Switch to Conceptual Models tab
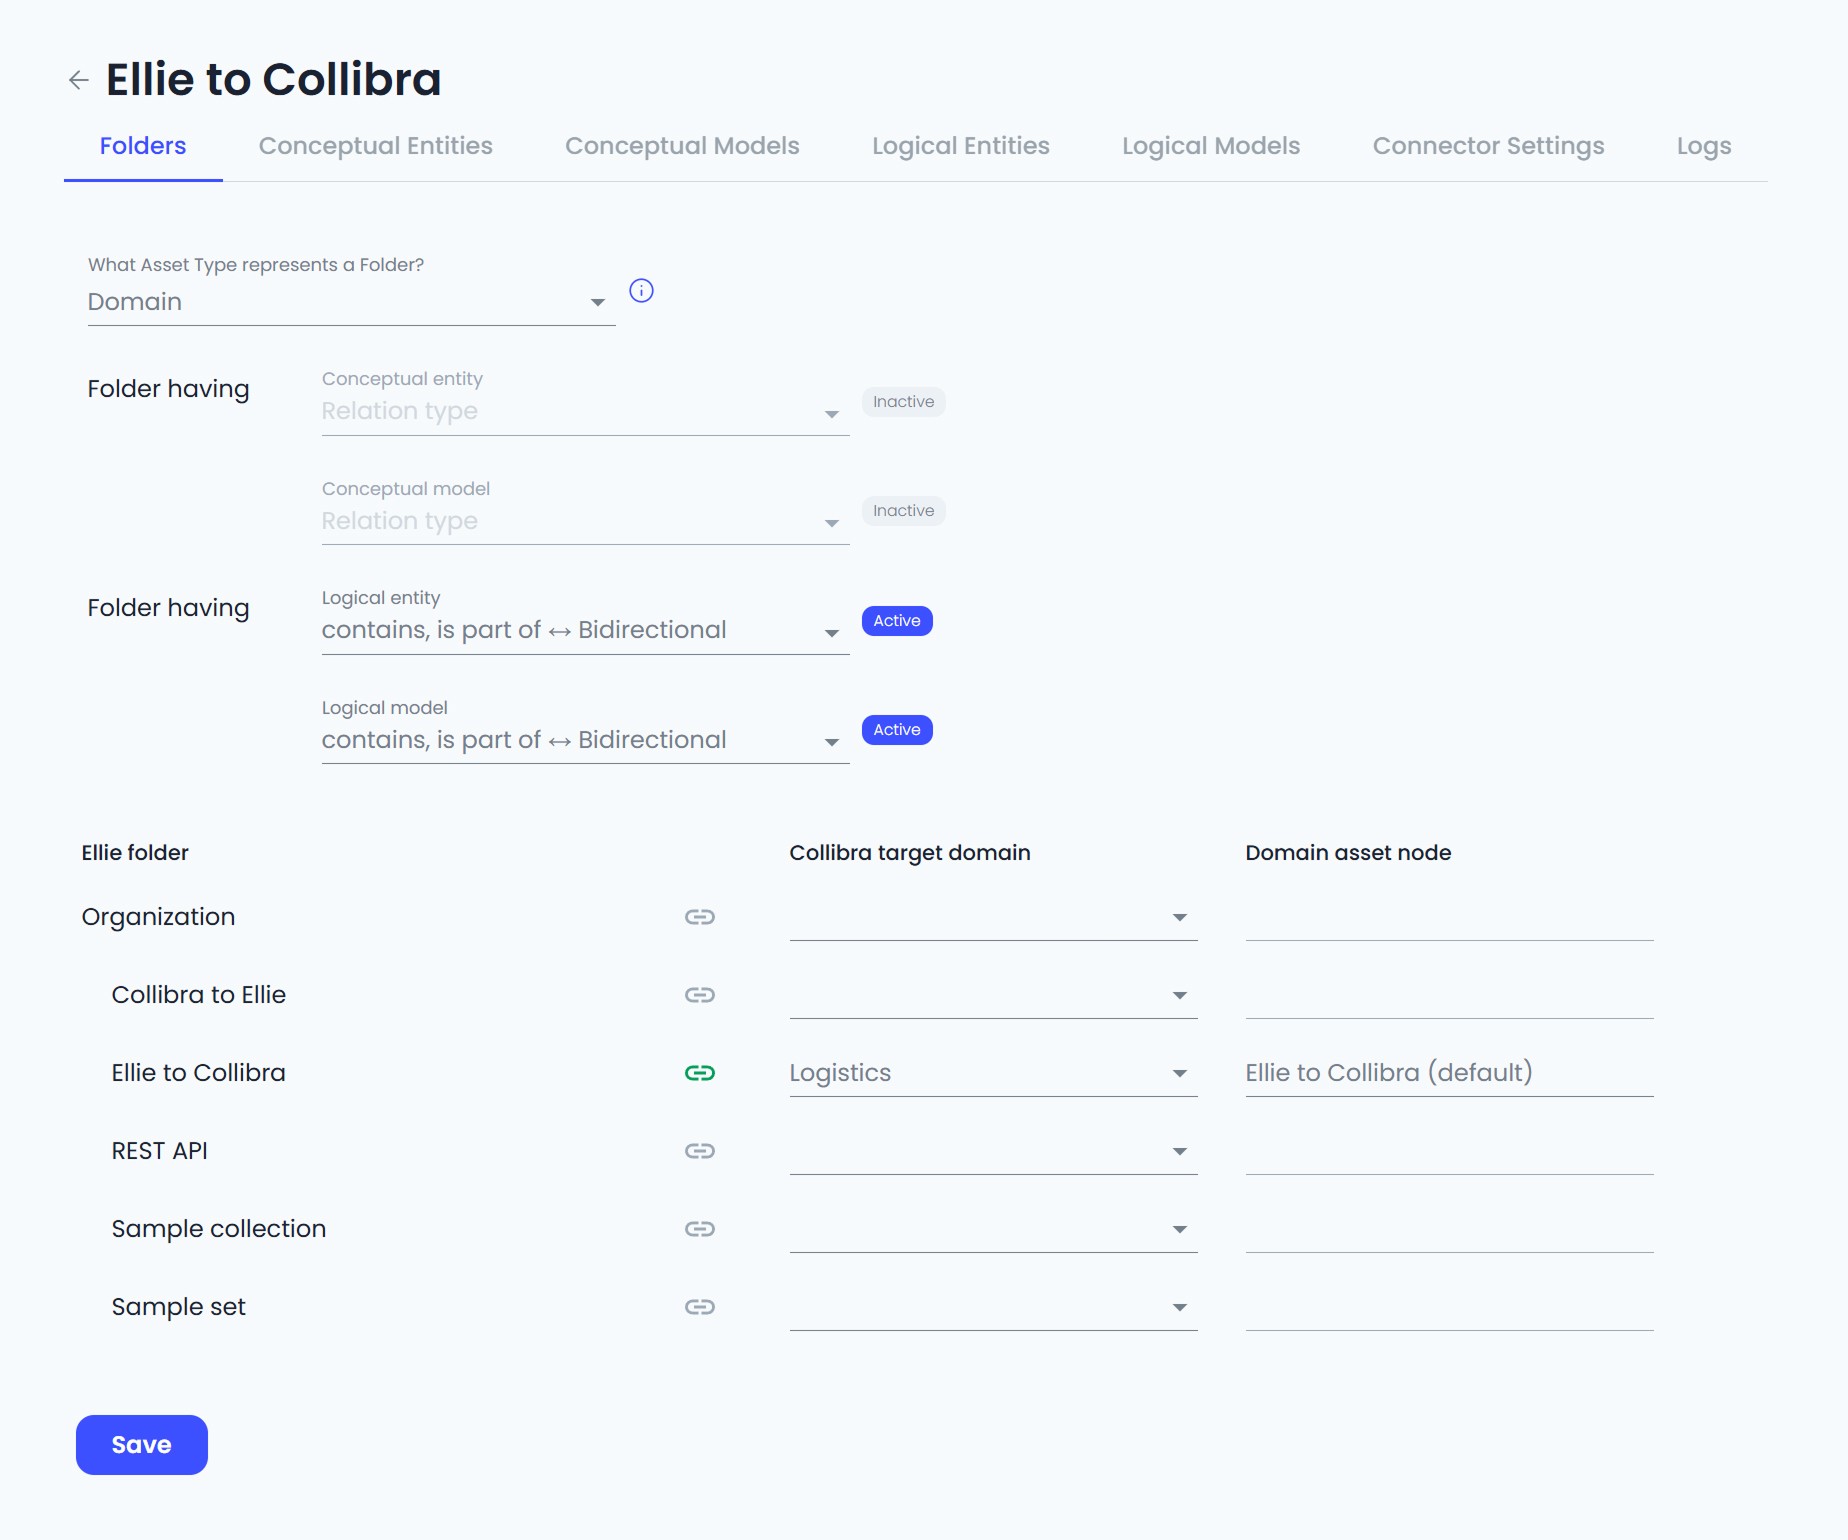This screenshot has width=1848, height=1540. pos(682,146)
